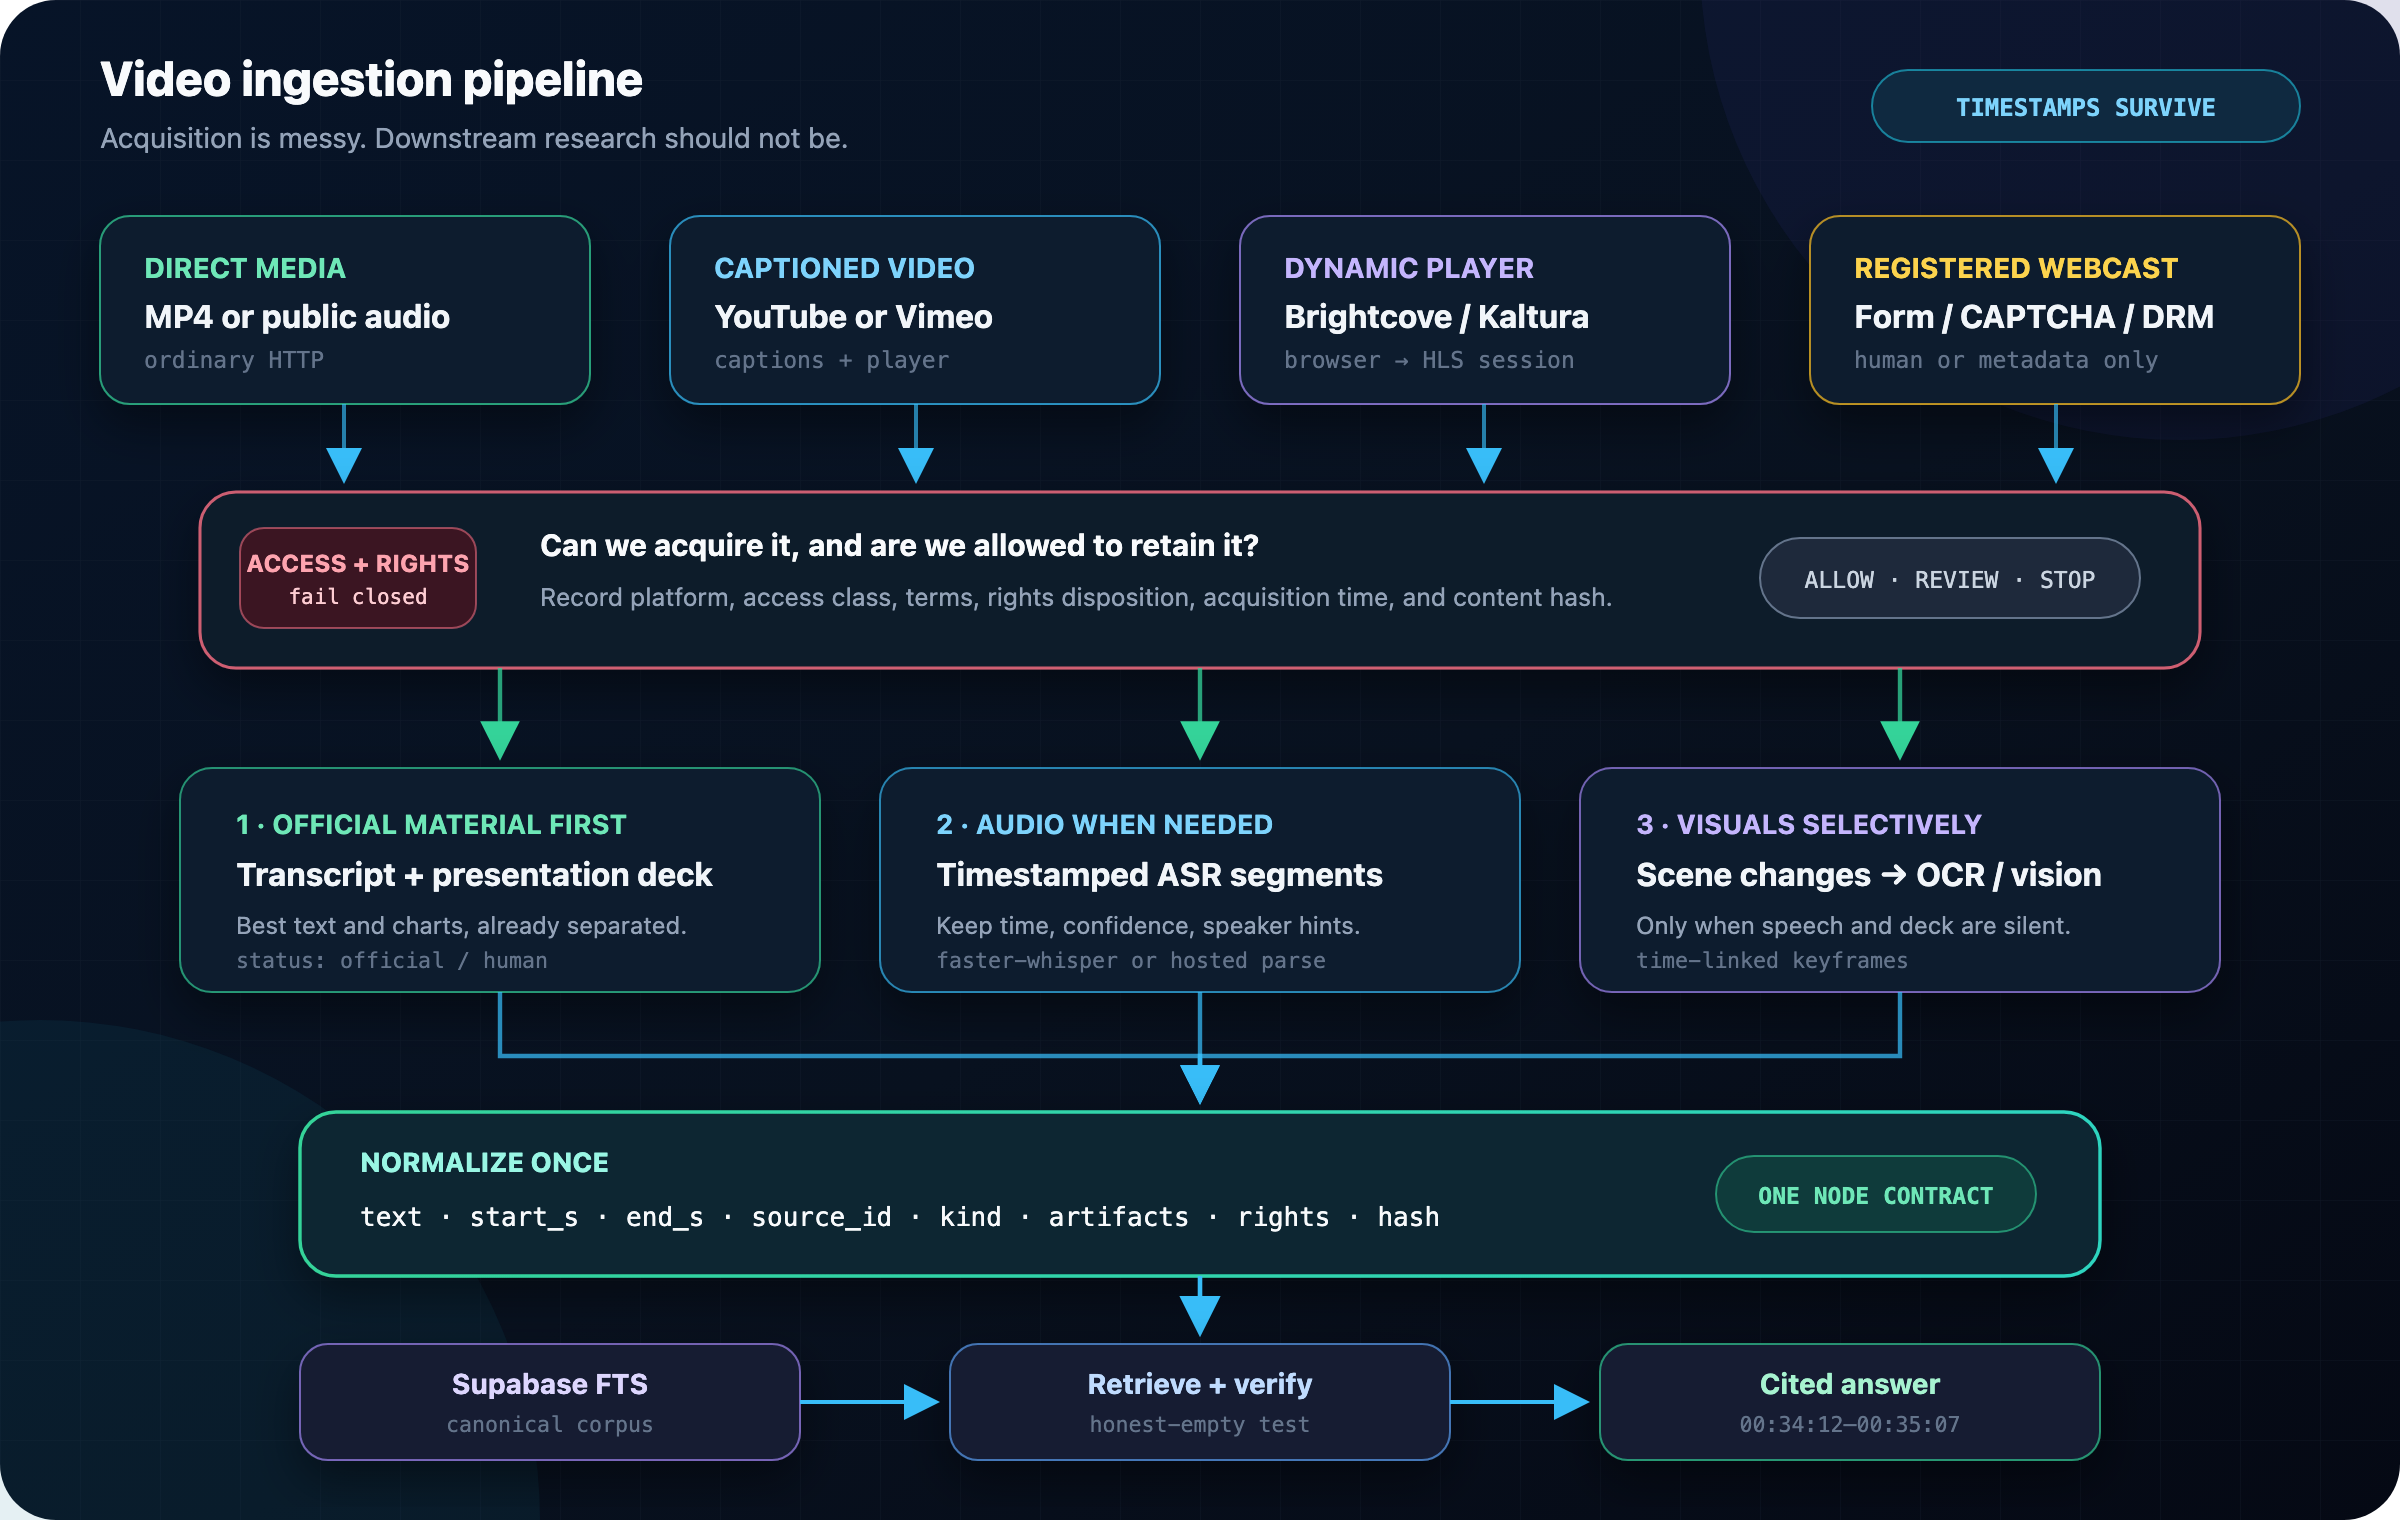Select "Brightcove / Kaltura" heading
The width and height of the screenshot is (2400, 1520).
tap(1436, 317)
